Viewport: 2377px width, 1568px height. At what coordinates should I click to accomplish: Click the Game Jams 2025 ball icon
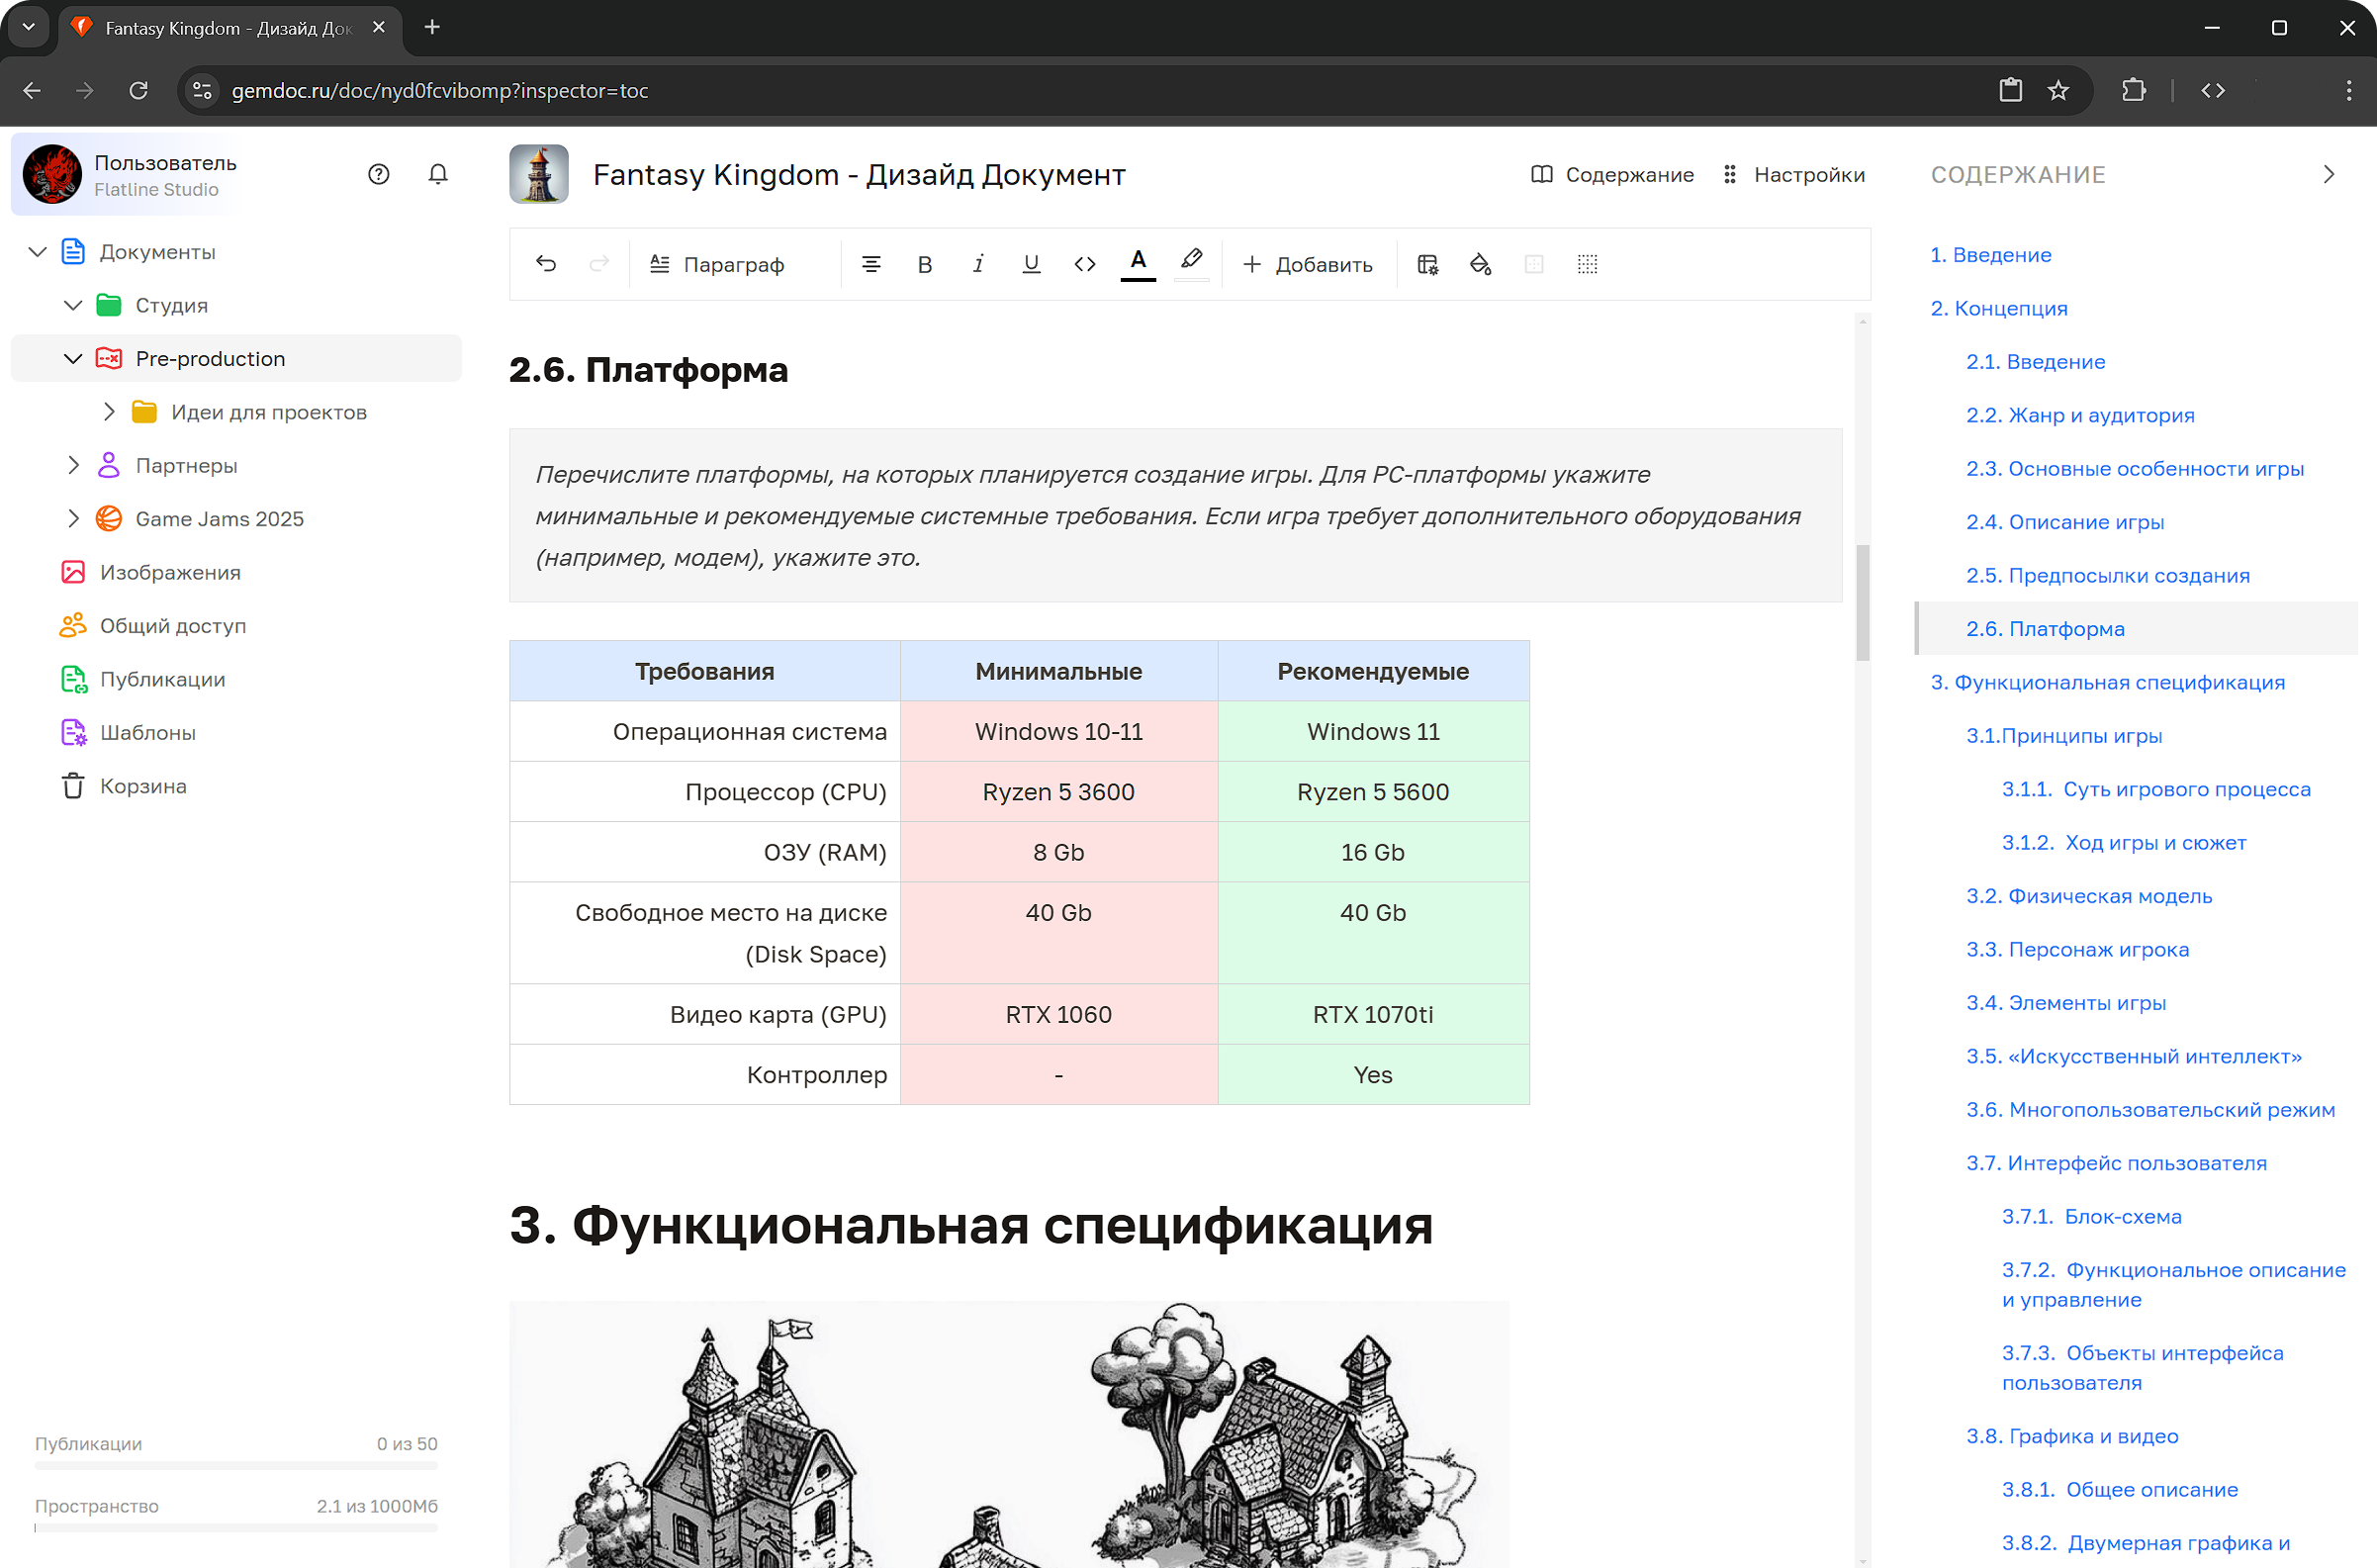(109, 518)
